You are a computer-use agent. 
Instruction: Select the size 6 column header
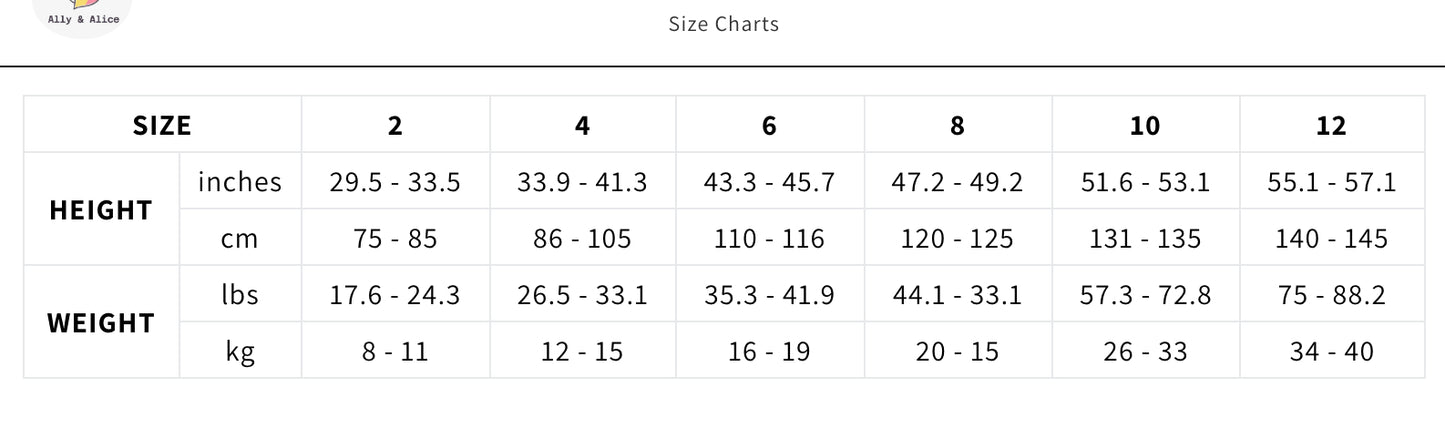coord(769,125)
